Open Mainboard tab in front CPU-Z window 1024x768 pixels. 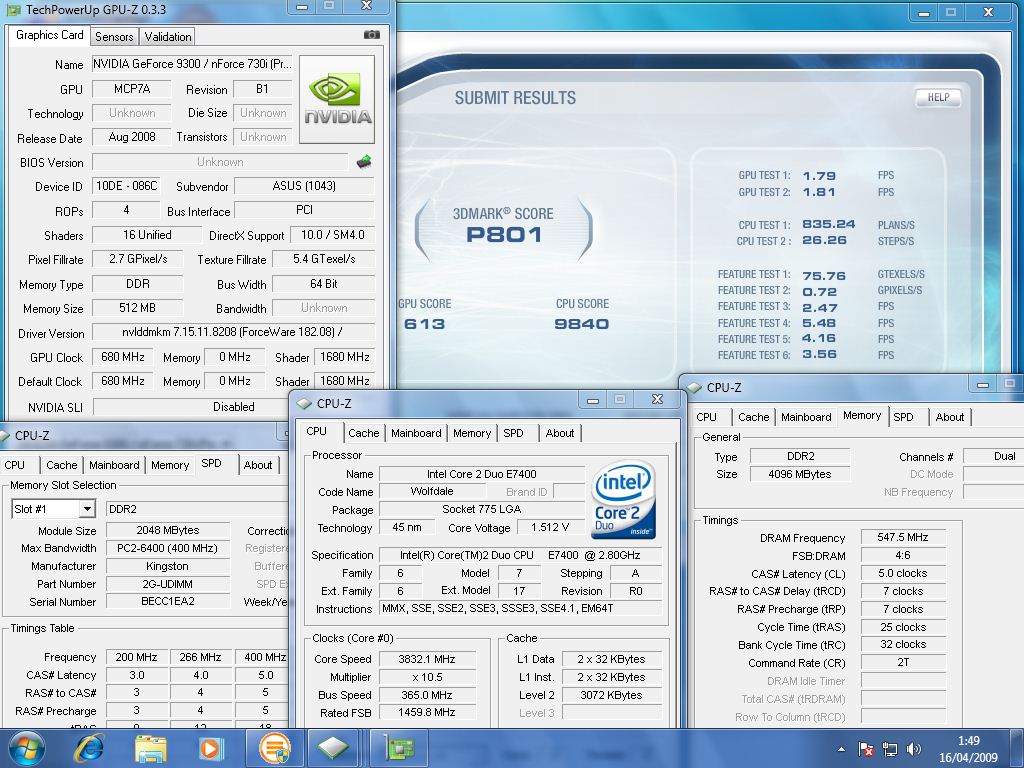(416, 433)
